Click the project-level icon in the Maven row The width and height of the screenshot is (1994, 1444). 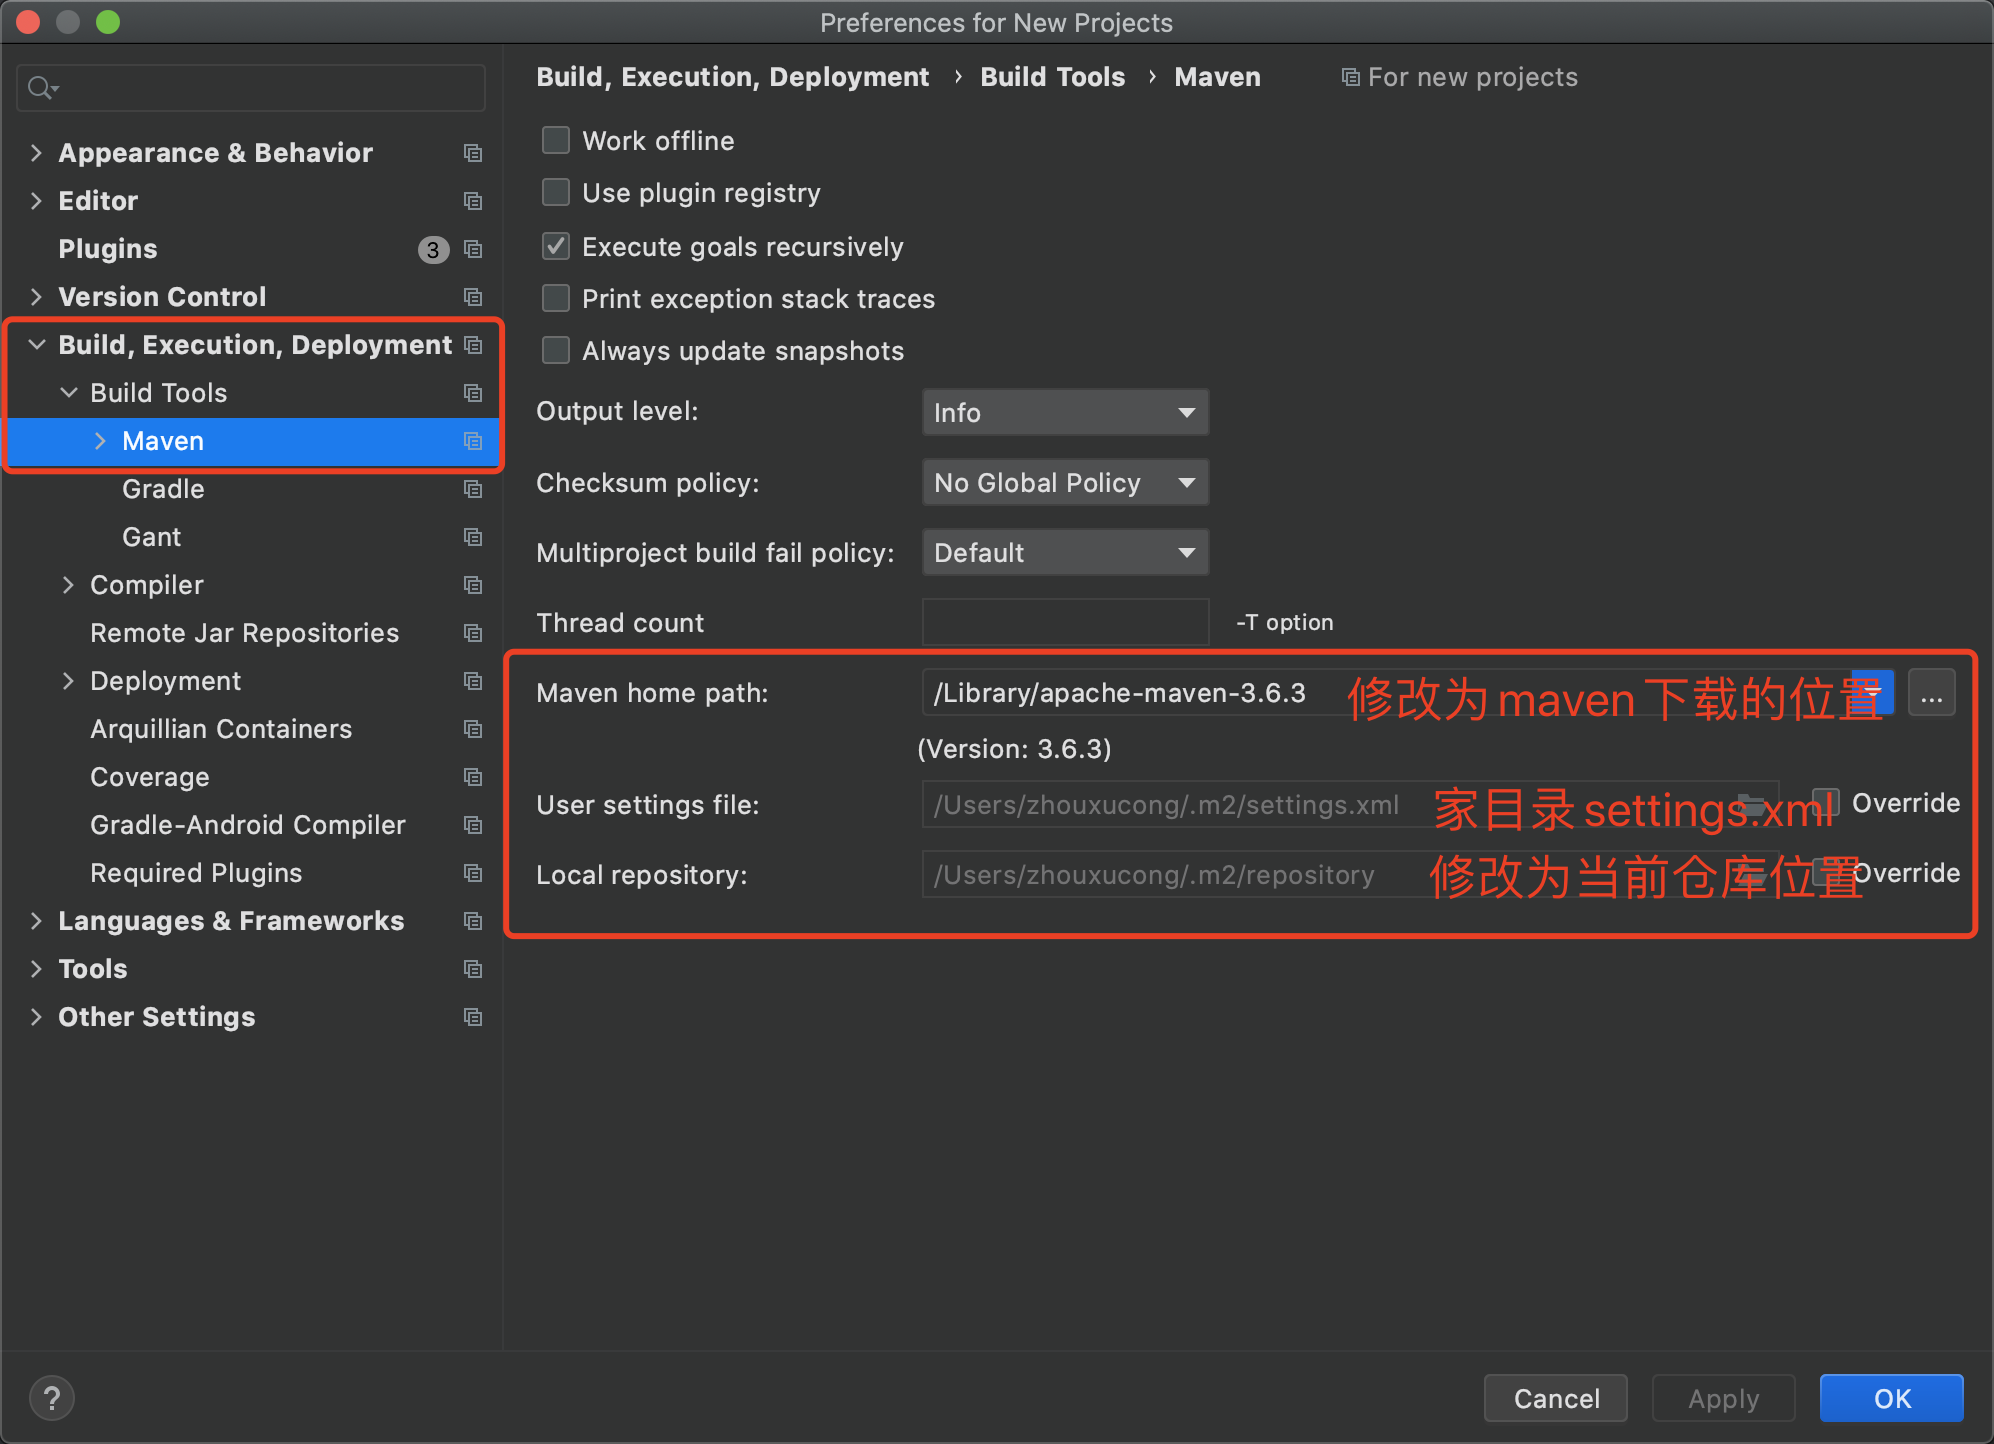[x=473, y=441]
